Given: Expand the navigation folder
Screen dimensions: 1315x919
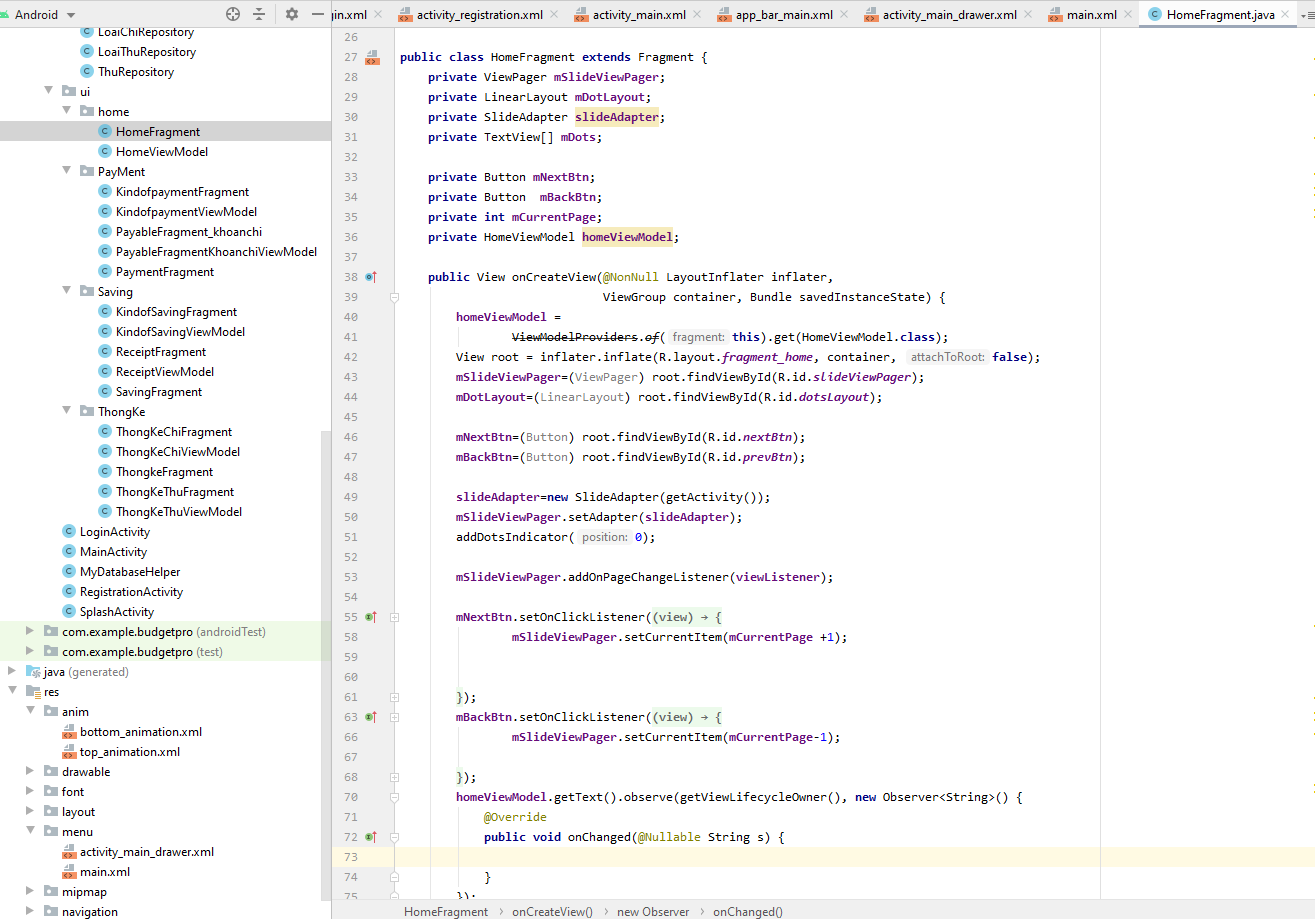Looking at the screenshot, I should click(x=31, y=911).
